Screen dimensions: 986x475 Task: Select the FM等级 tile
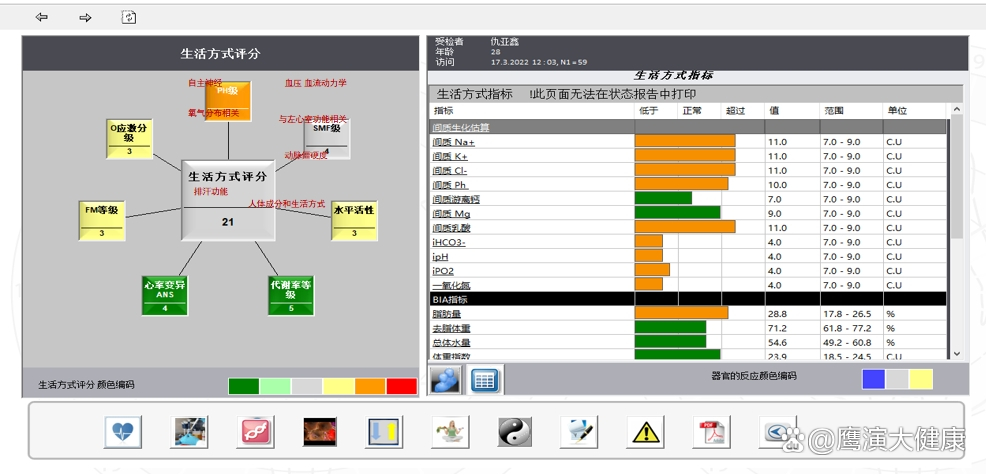coord(101,220)
